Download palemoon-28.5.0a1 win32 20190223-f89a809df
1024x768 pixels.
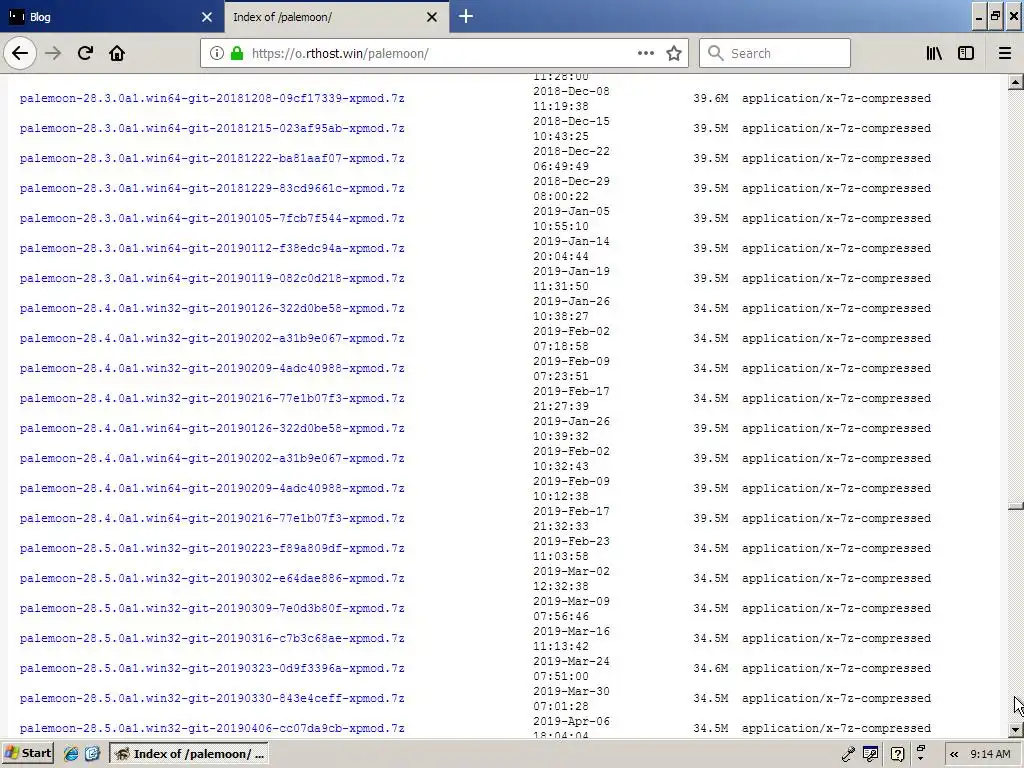tap(212, 549)
